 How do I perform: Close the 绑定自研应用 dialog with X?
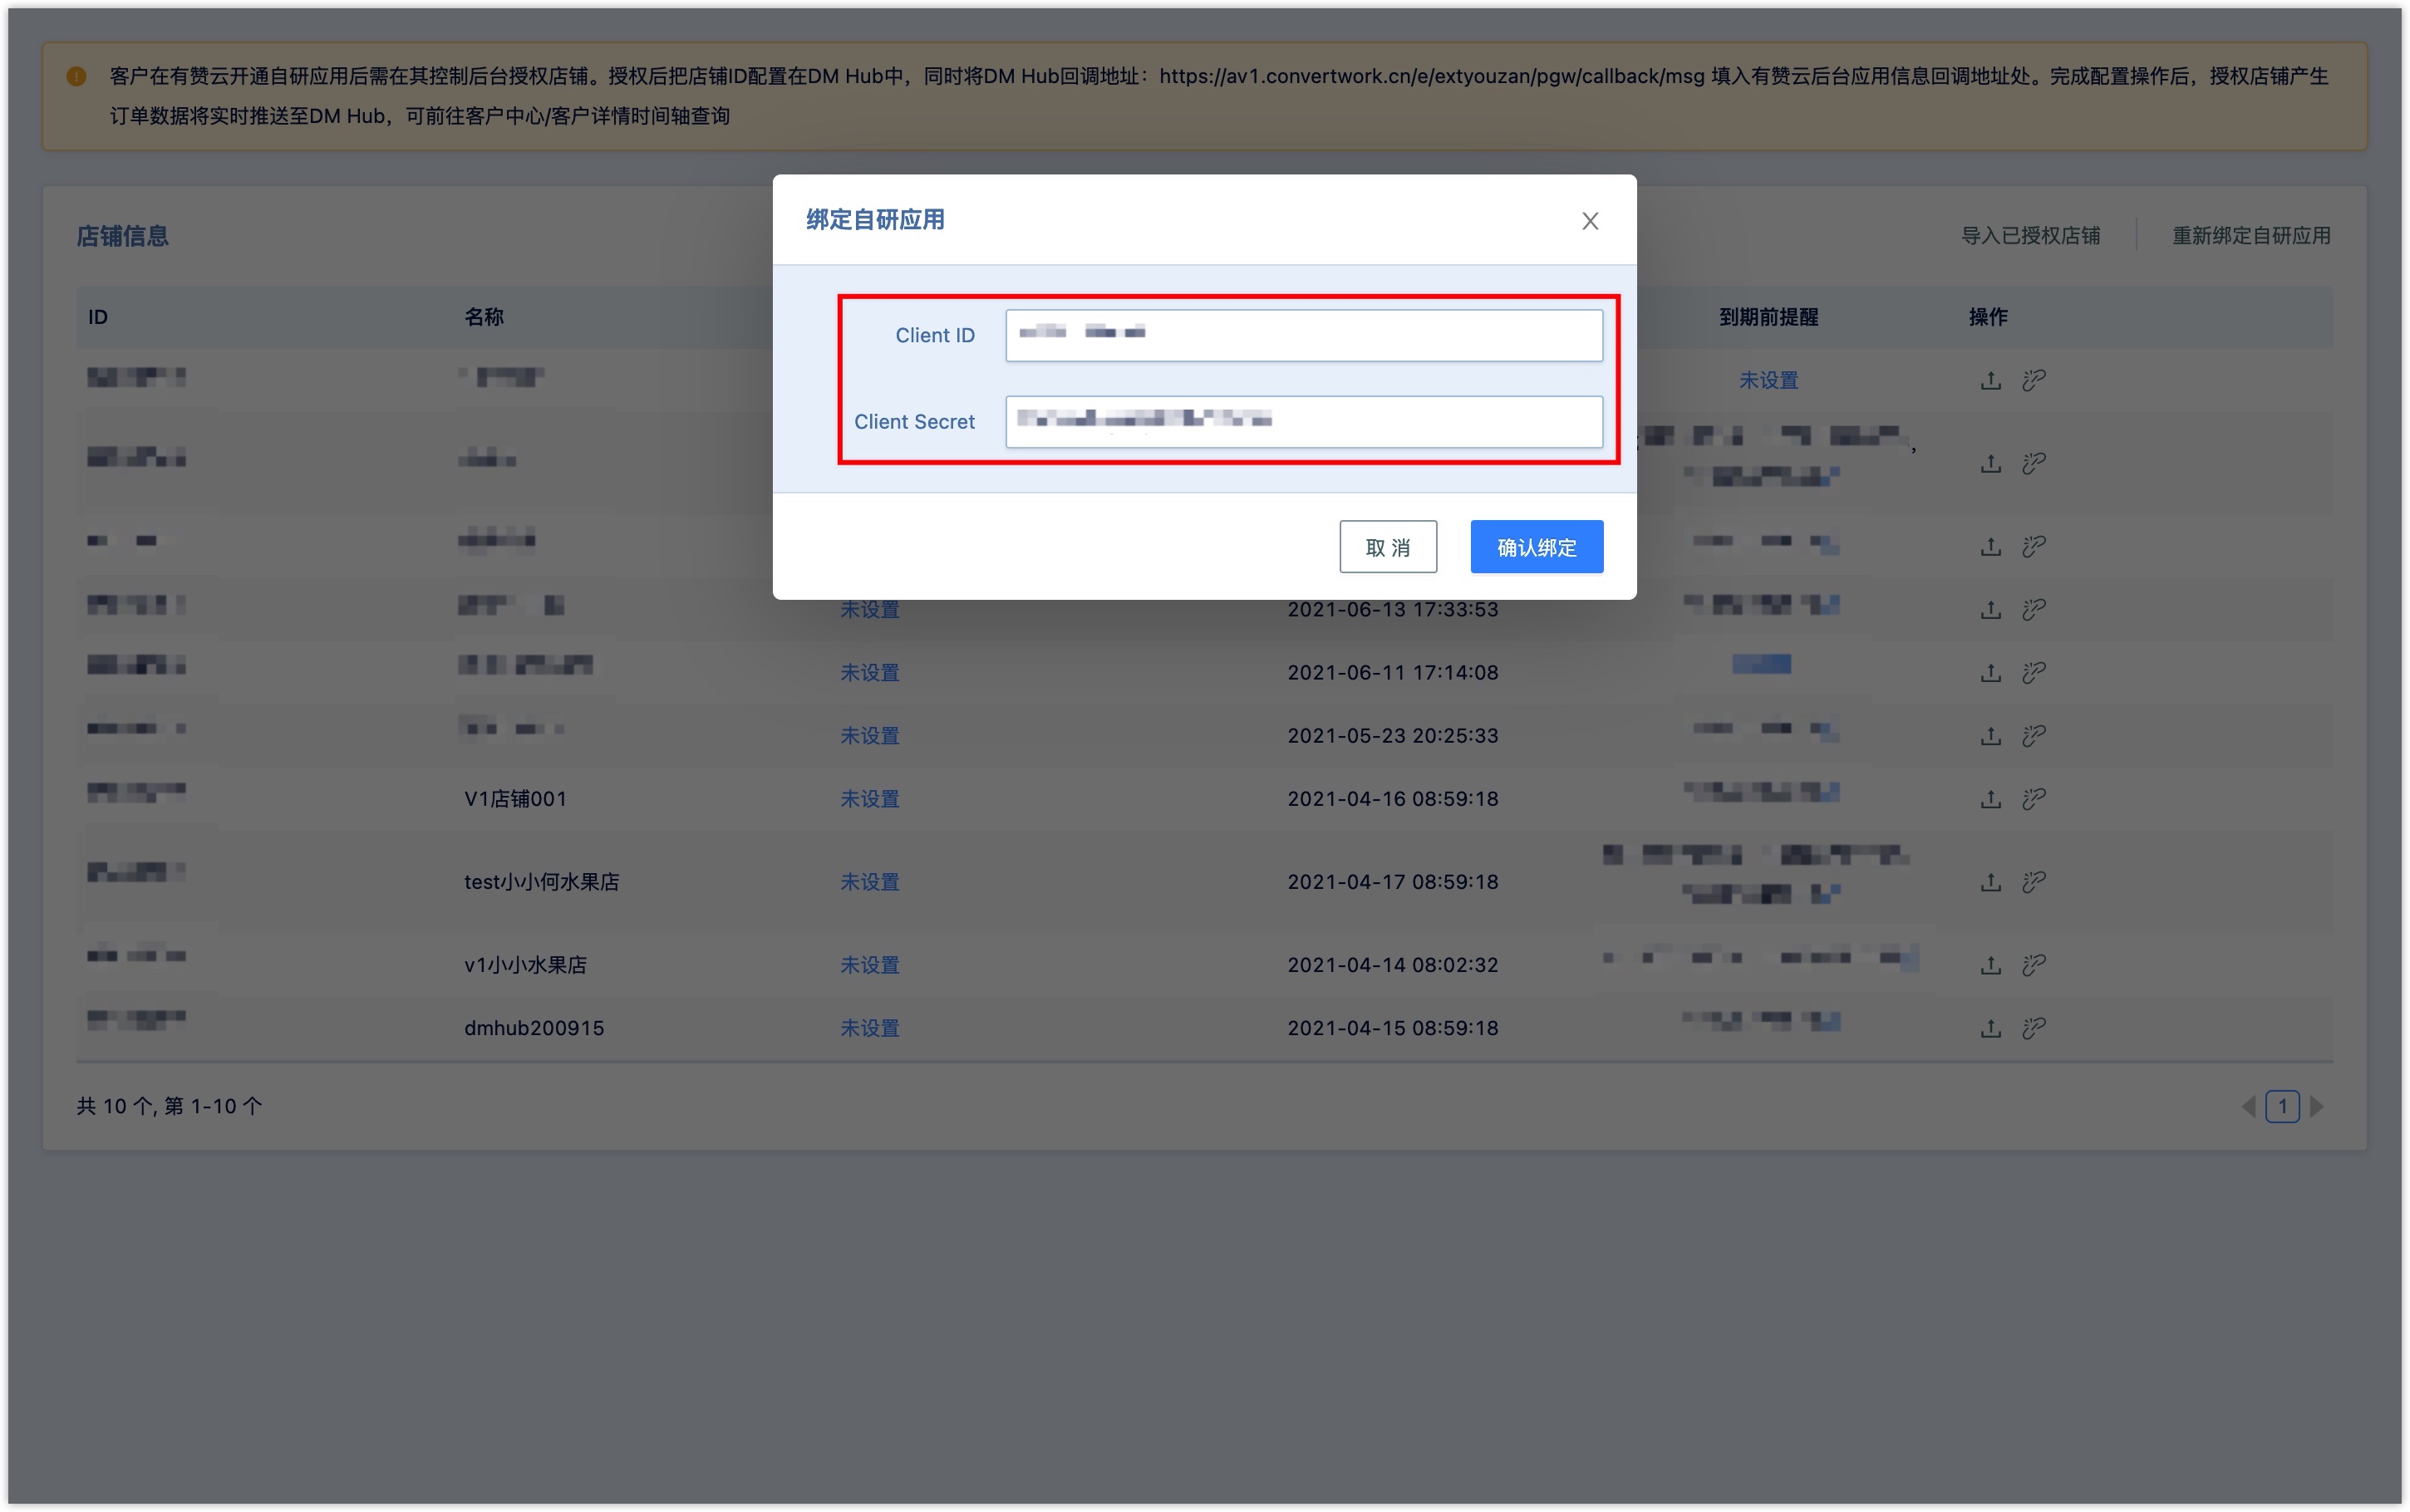point(1590,220)
